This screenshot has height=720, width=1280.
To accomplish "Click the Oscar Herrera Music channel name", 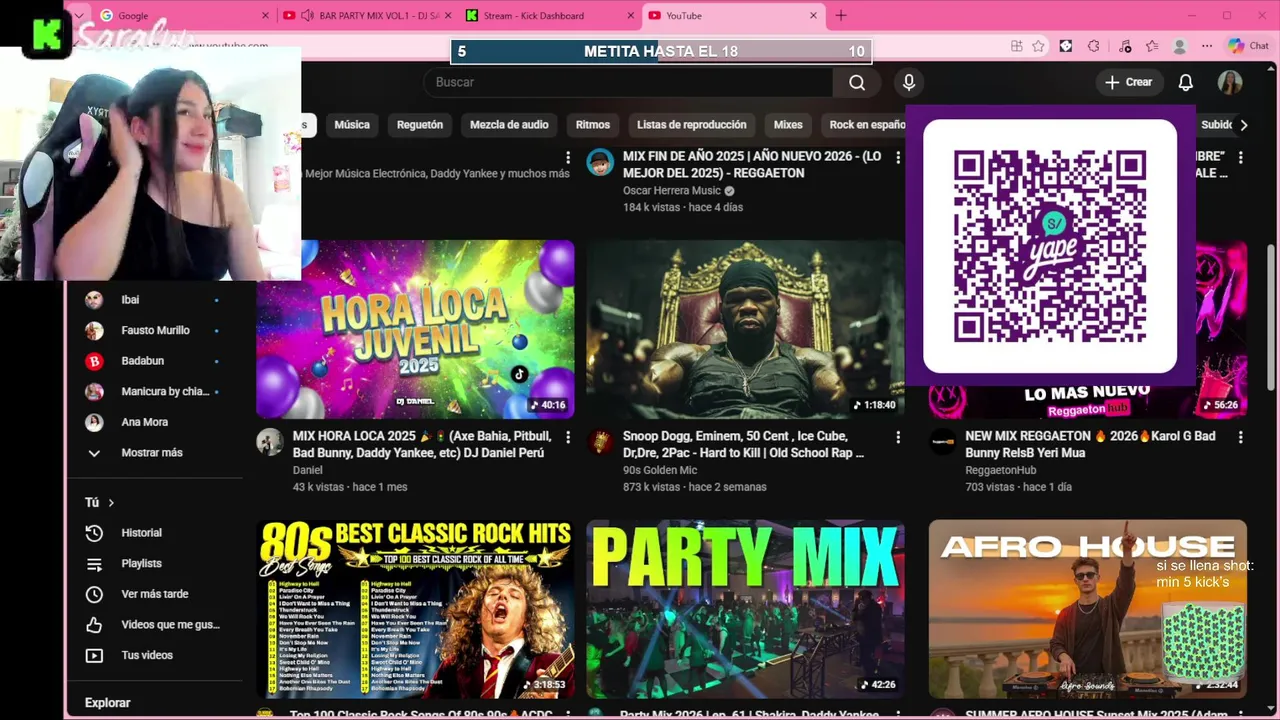I will (x=671, y=191).
